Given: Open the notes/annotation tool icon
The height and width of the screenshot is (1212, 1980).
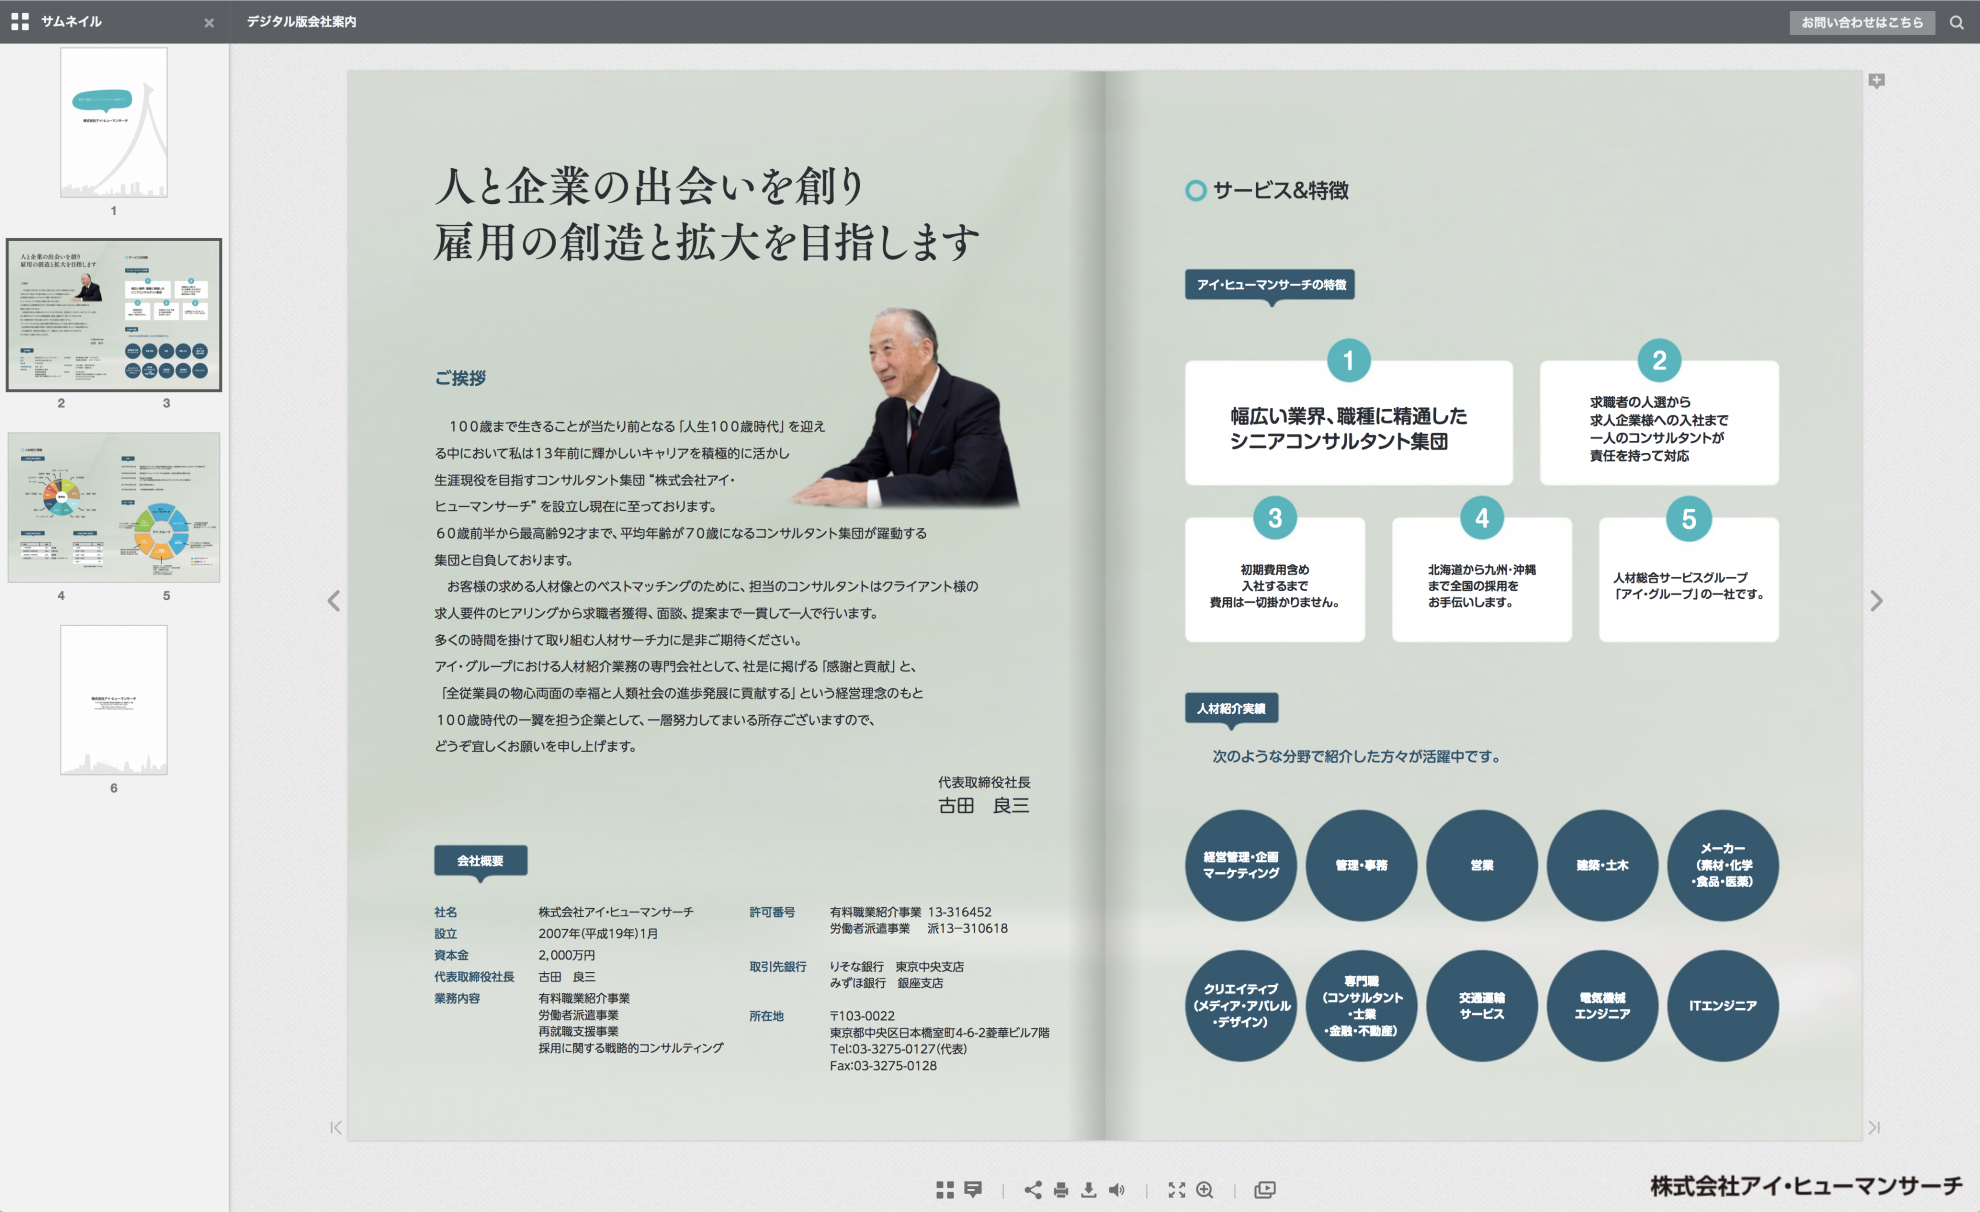Looking at the screenshot, I should [x=974, y=1190].
